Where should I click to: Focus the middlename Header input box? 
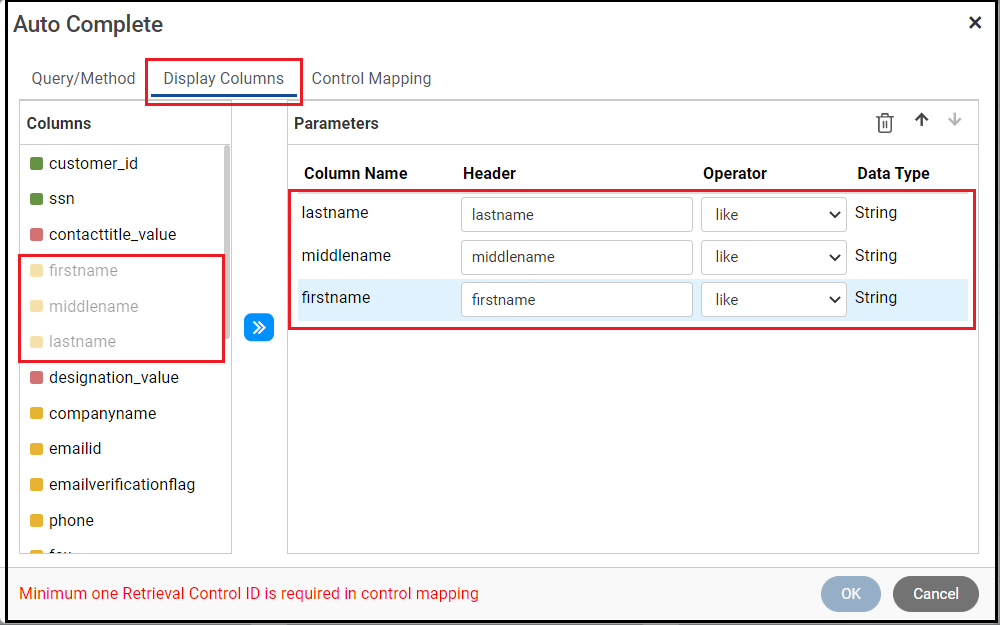(576, 257)
